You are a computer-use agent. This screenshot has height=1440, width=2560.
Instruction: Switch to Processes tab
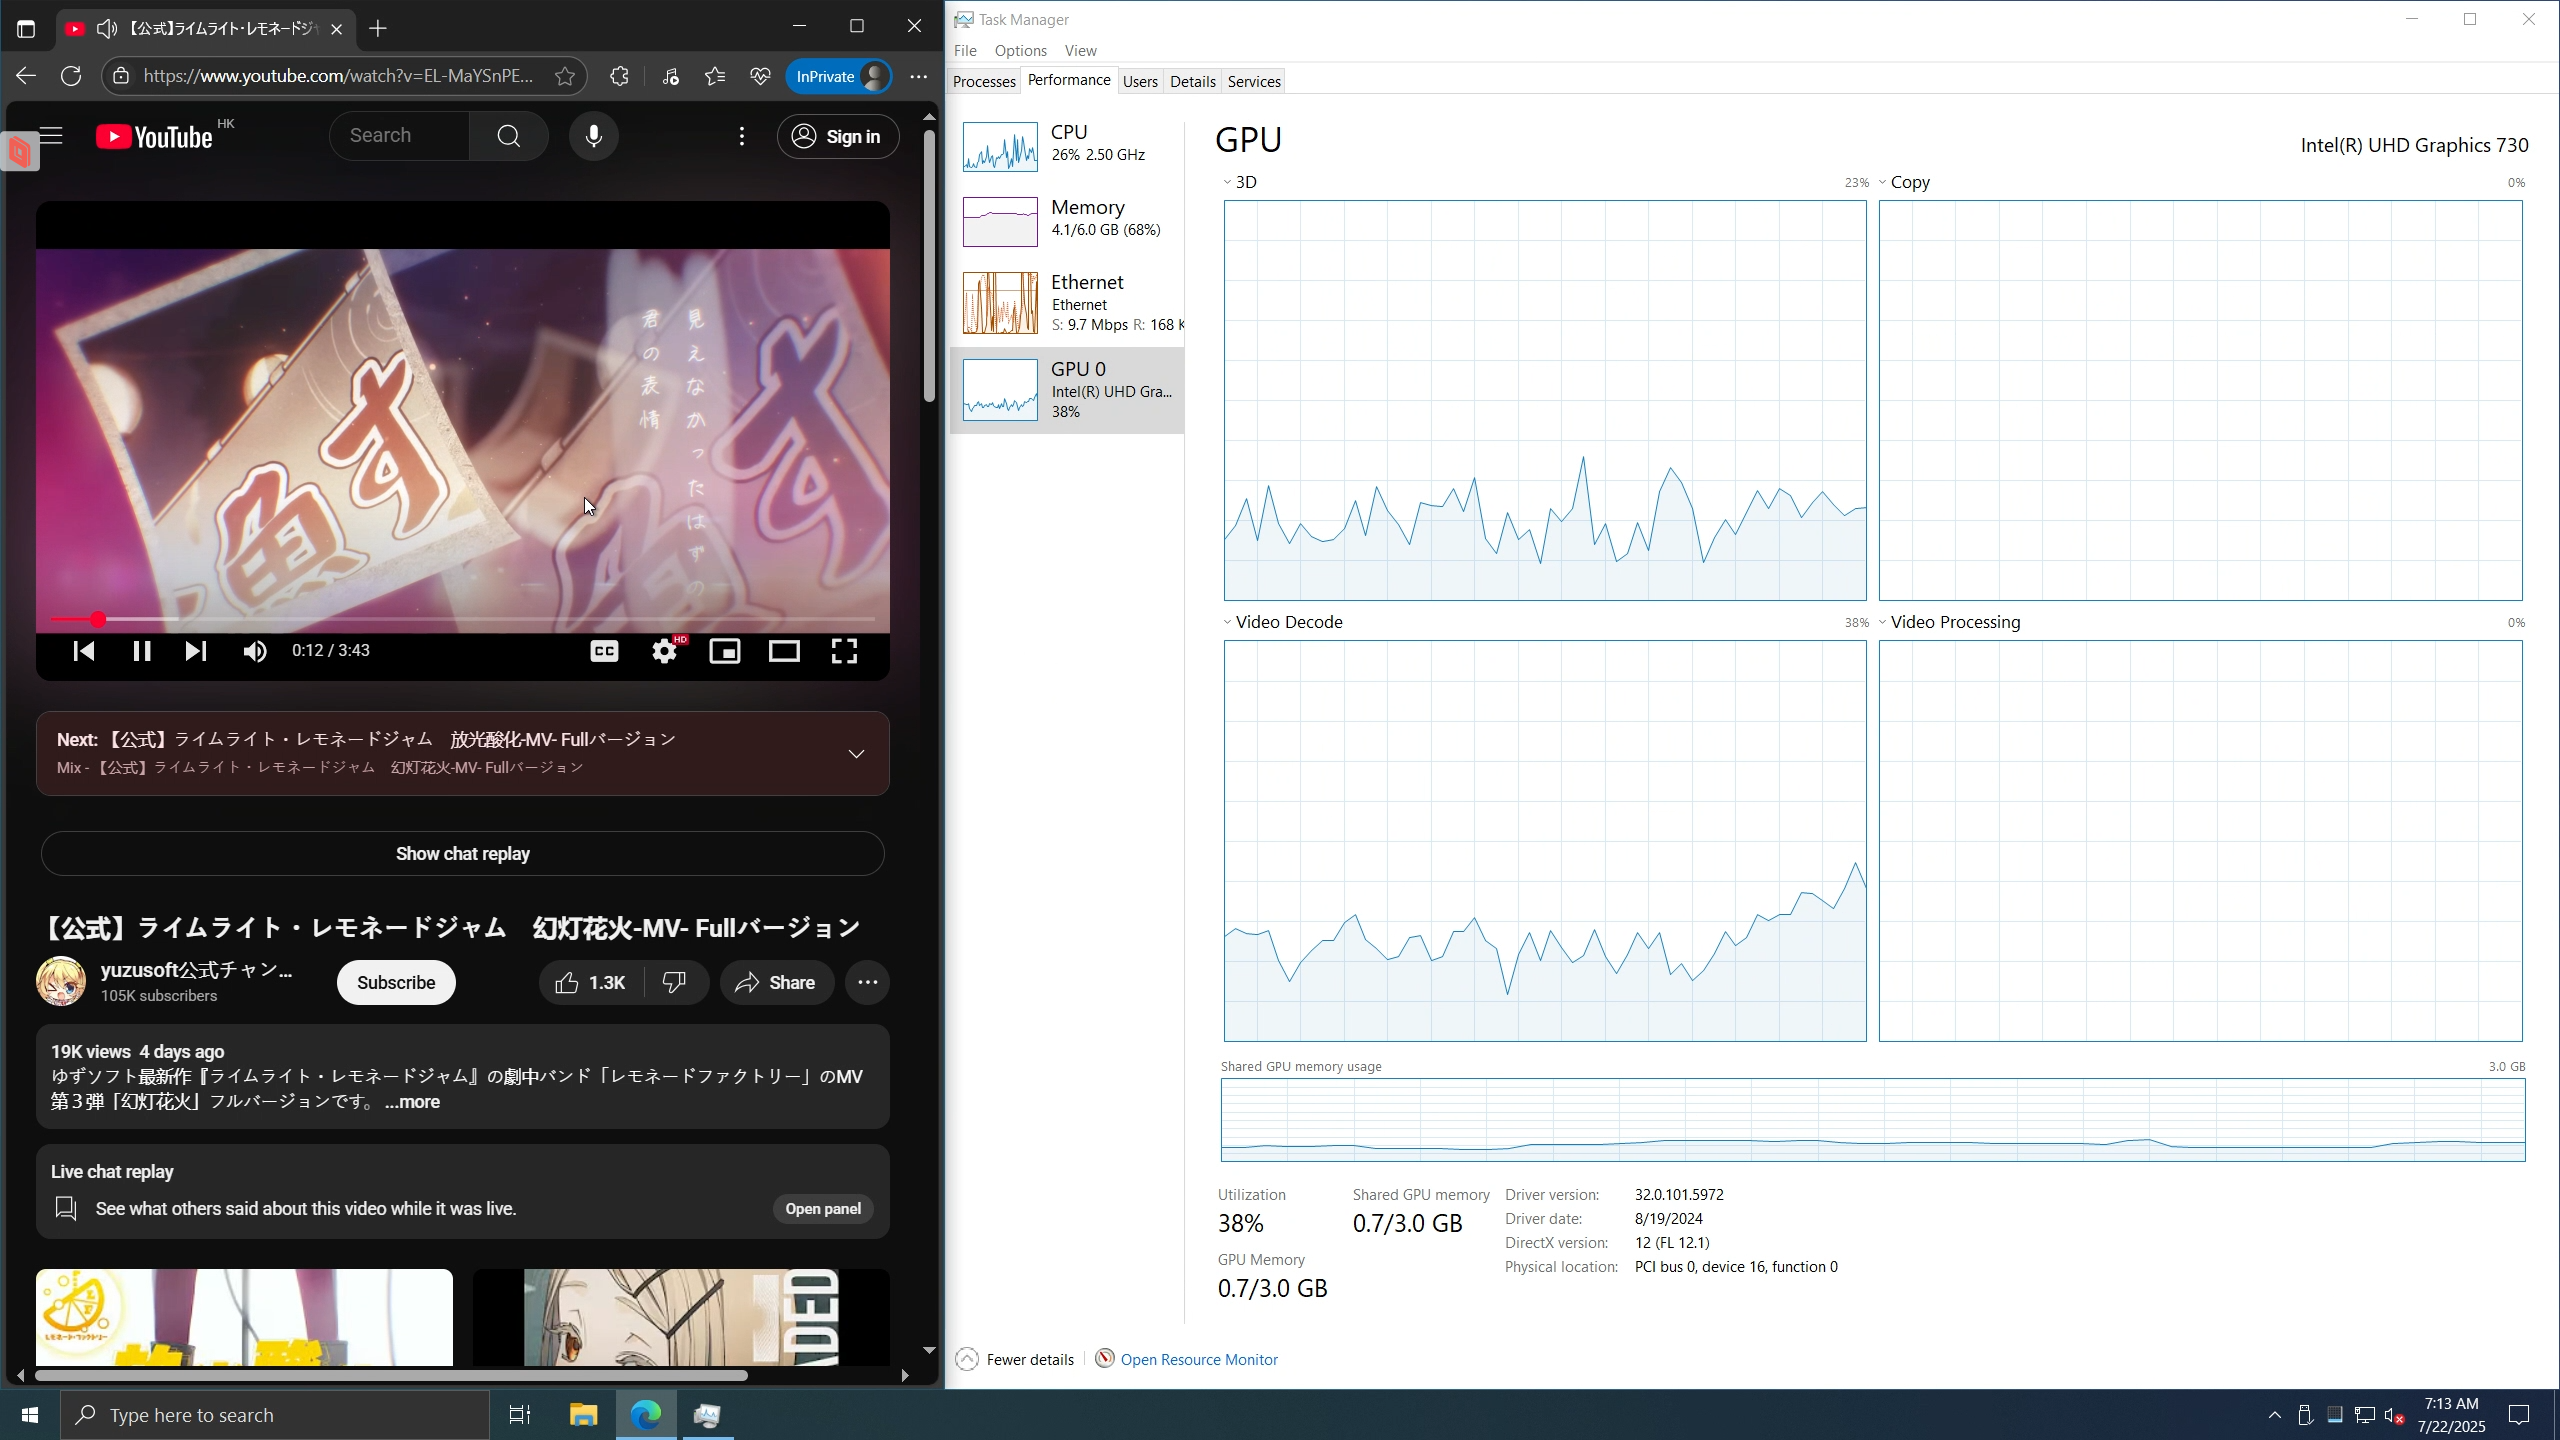pos(984,81)
